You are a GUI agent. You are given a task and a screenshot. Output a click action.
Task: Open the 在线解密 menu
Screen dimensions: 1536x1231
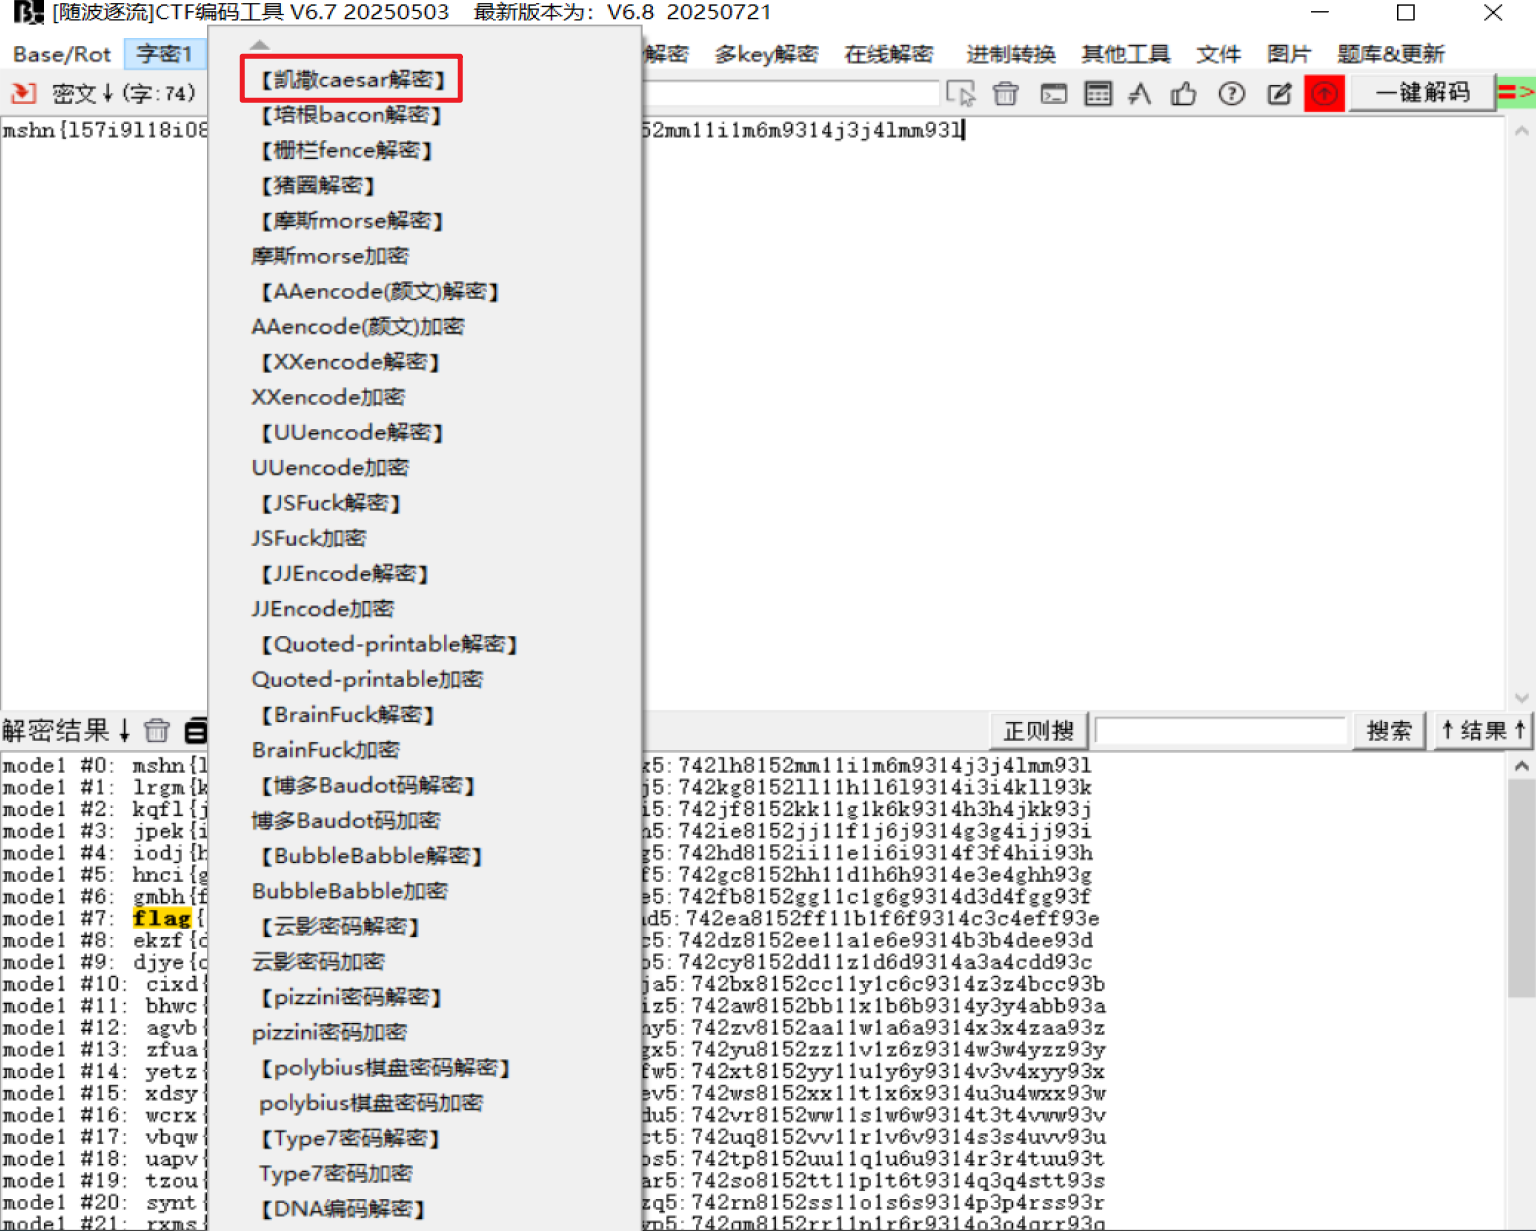pyautogui.click(x=888, y=54)
